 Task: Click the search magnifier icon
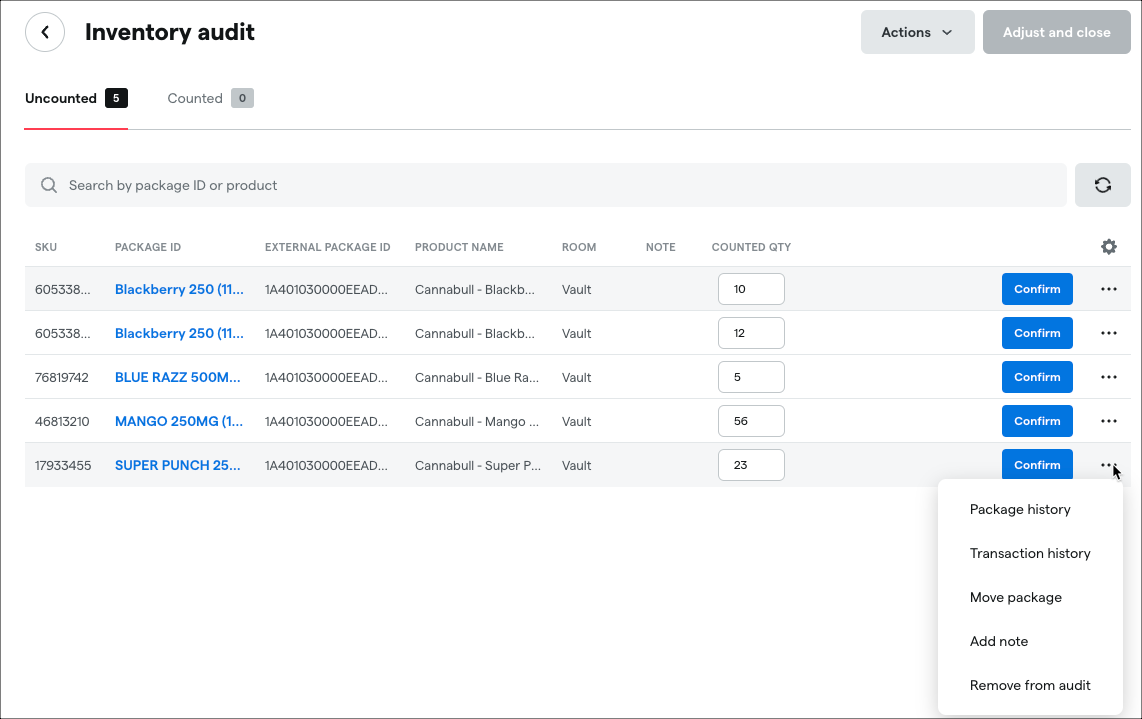pyautogui.click(x=48, y=185)
